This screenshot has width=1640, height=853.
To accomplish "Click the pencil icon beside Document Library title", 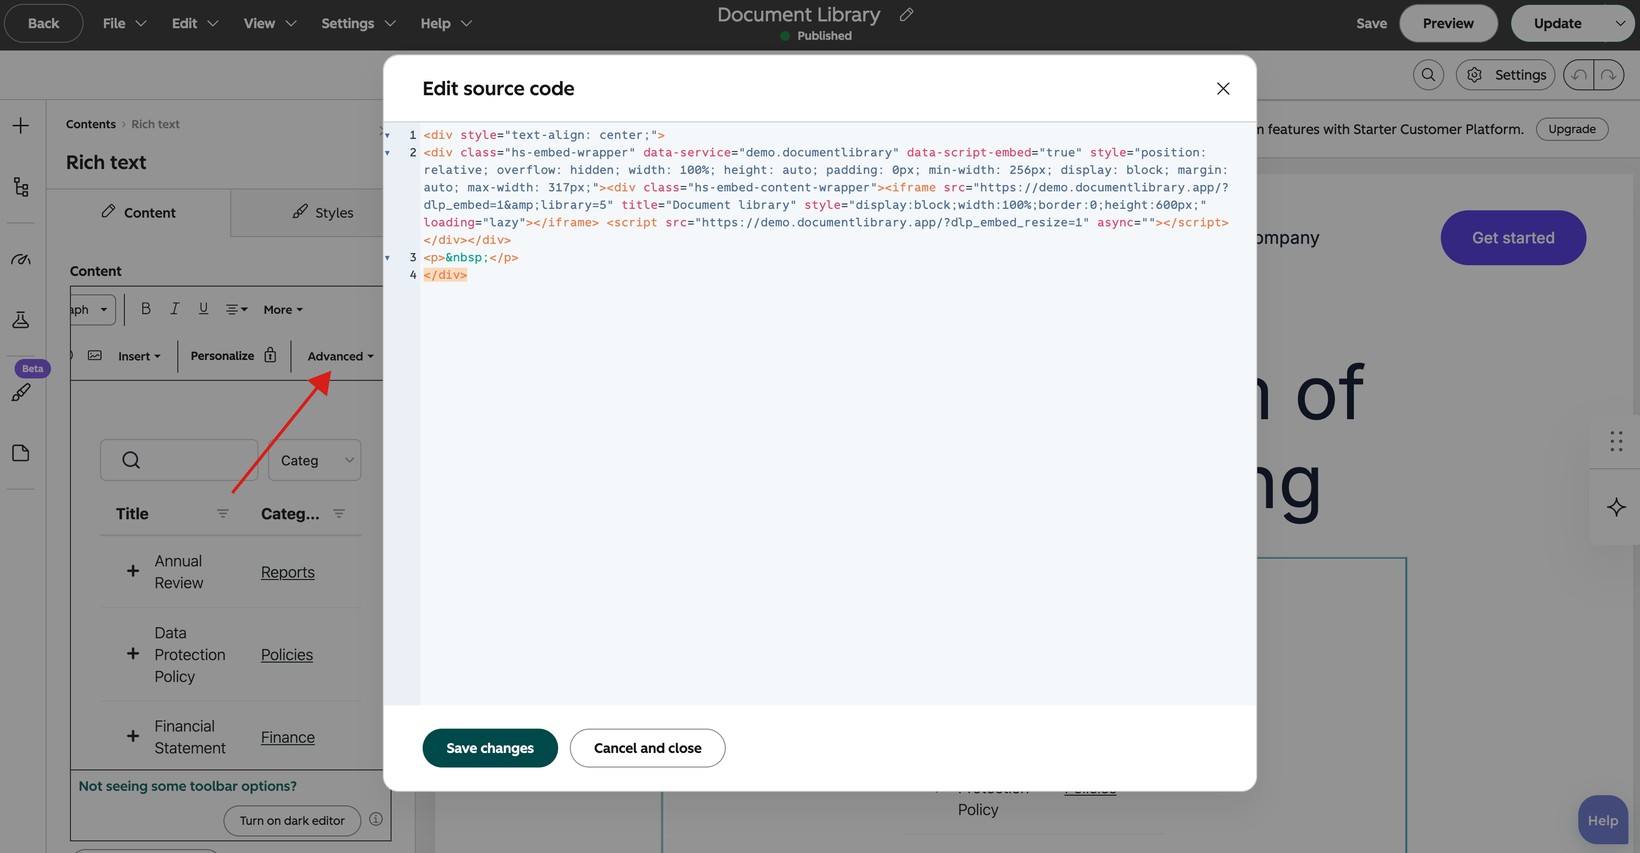I will coord(906,14).
